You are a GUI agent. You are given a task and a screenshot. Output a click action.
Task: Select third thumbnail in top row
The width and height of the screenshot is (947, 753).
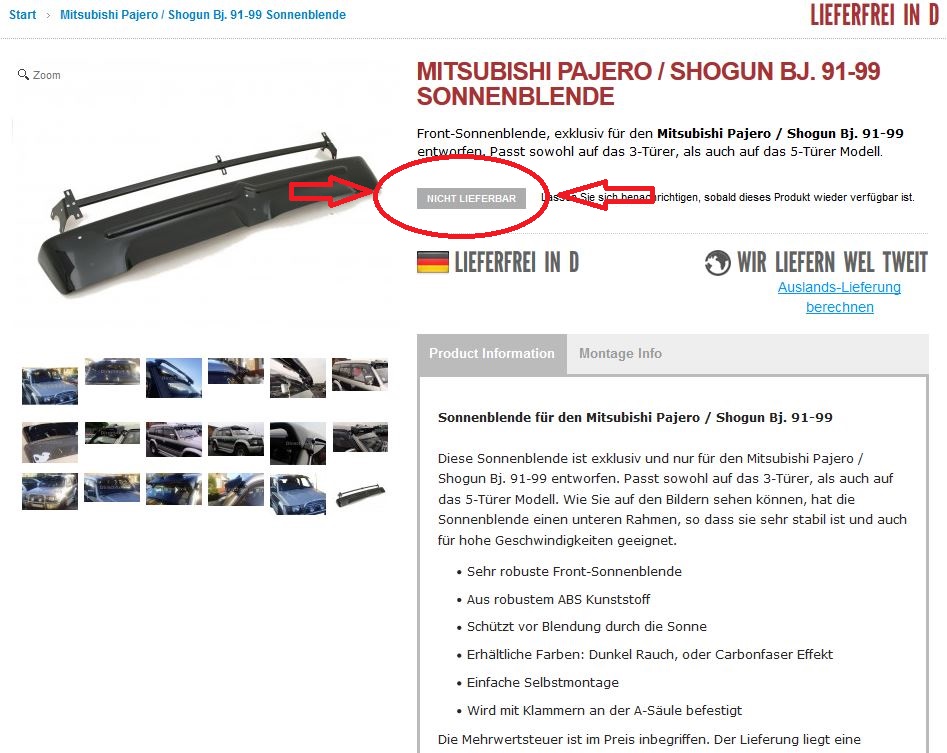tap(174, 378)
